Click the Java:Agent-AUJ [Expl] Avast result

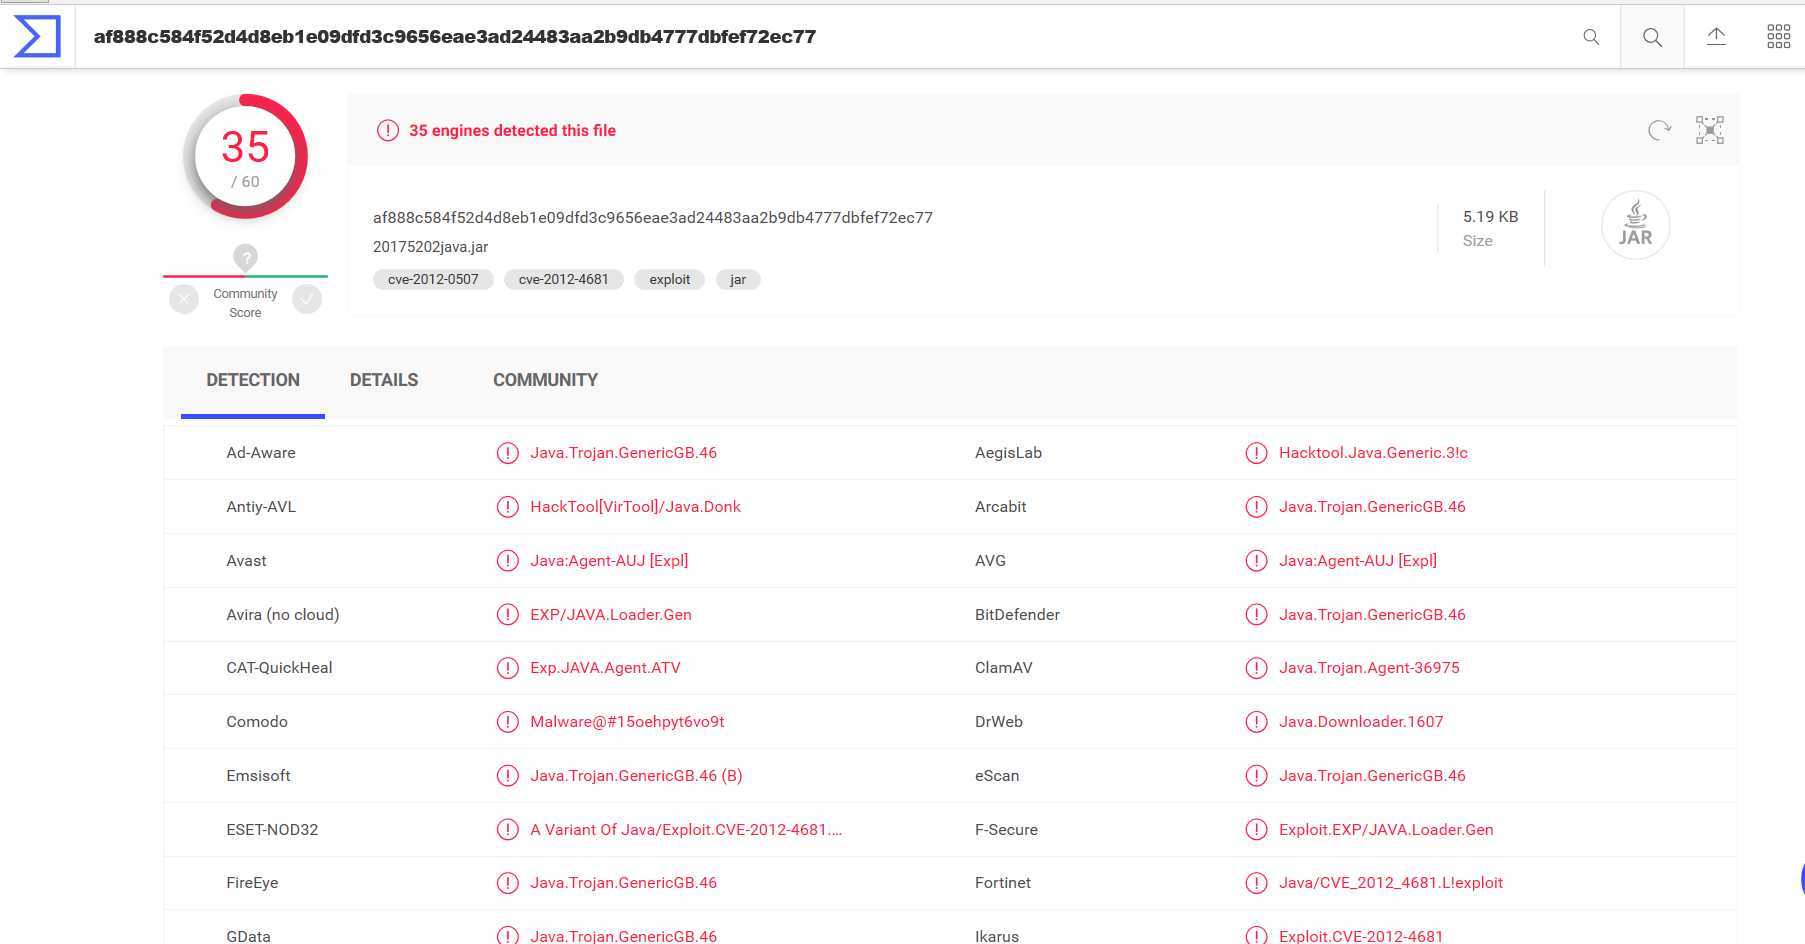click(609, 561)
